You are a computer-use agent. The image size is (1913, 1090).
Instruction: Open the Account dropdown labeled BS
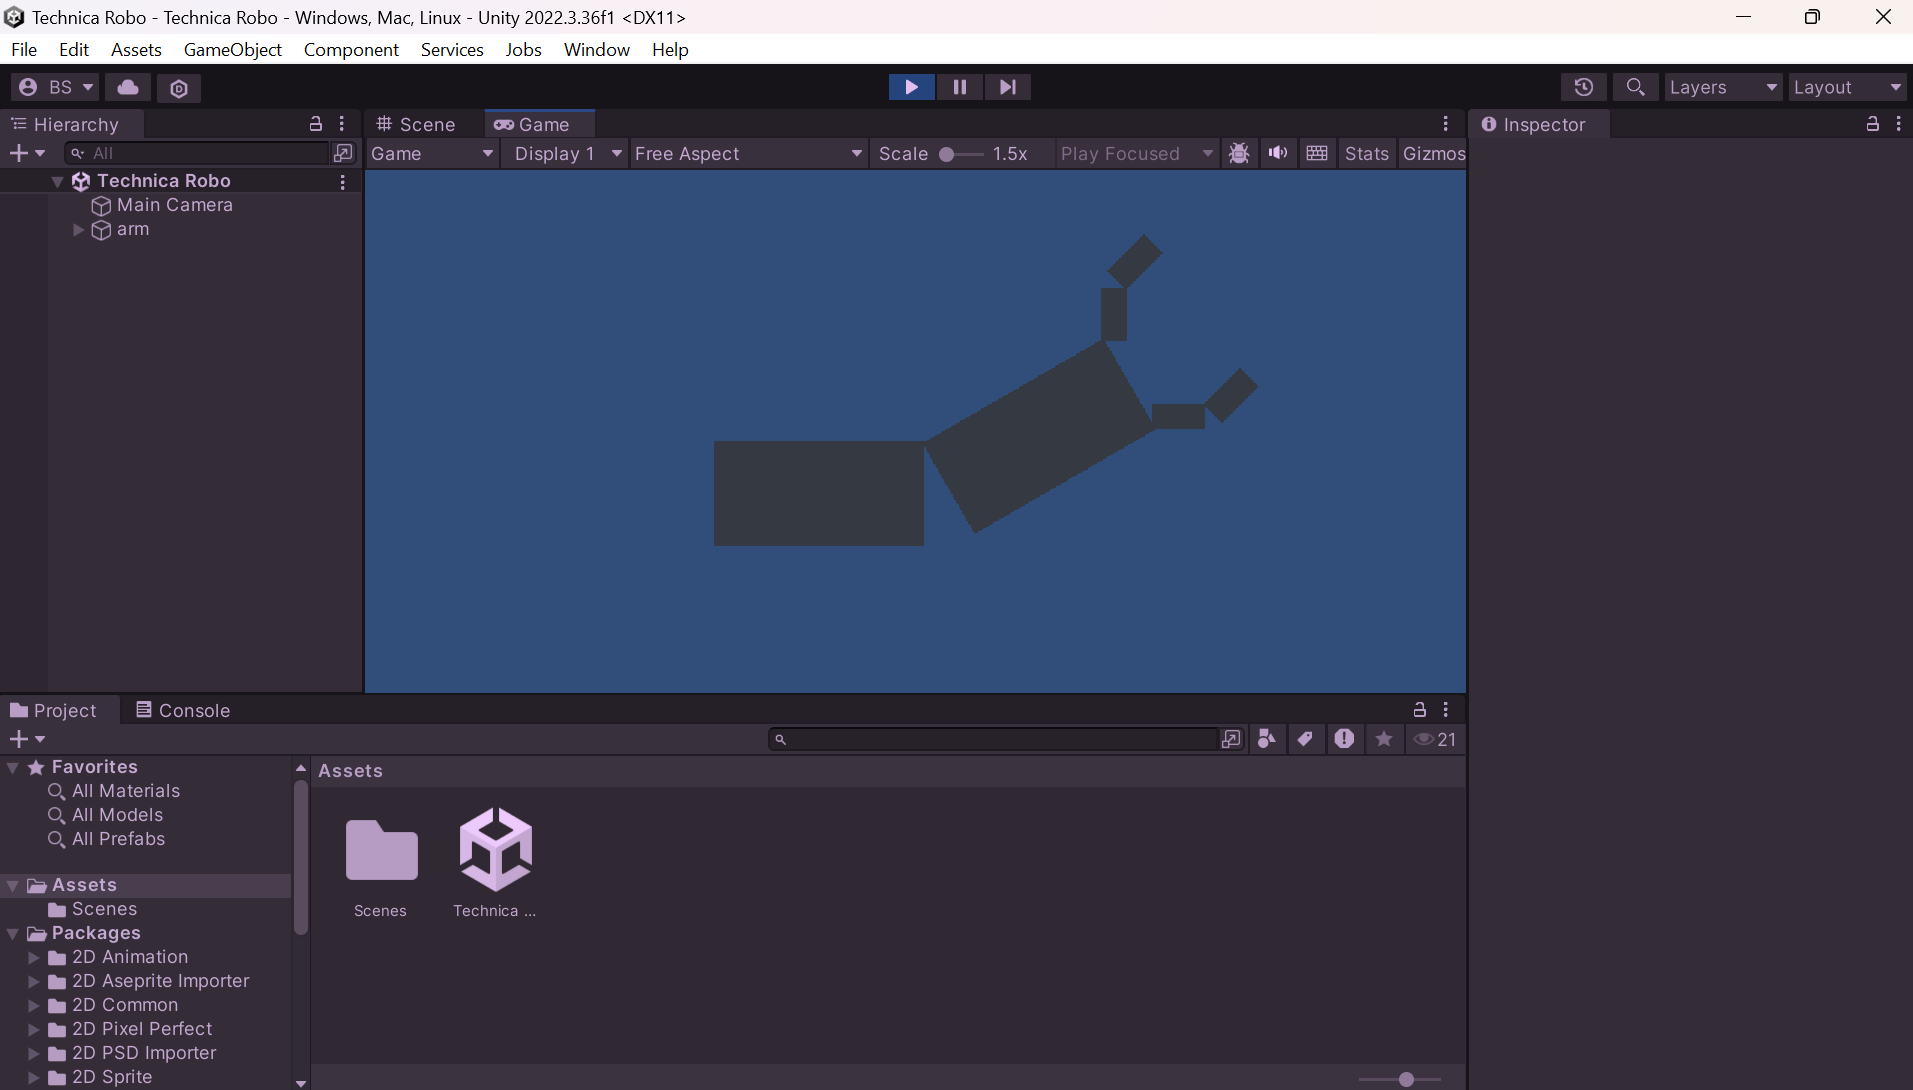[x=56, y=87]
